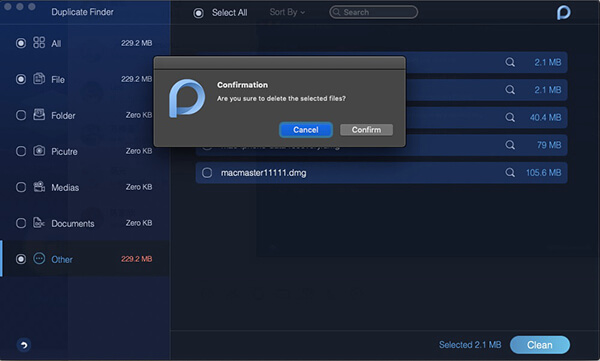This screenshot has width=600, height=361.
Task: Preview macmaster11111.dmg with magnifier icon
Action: 510,173
